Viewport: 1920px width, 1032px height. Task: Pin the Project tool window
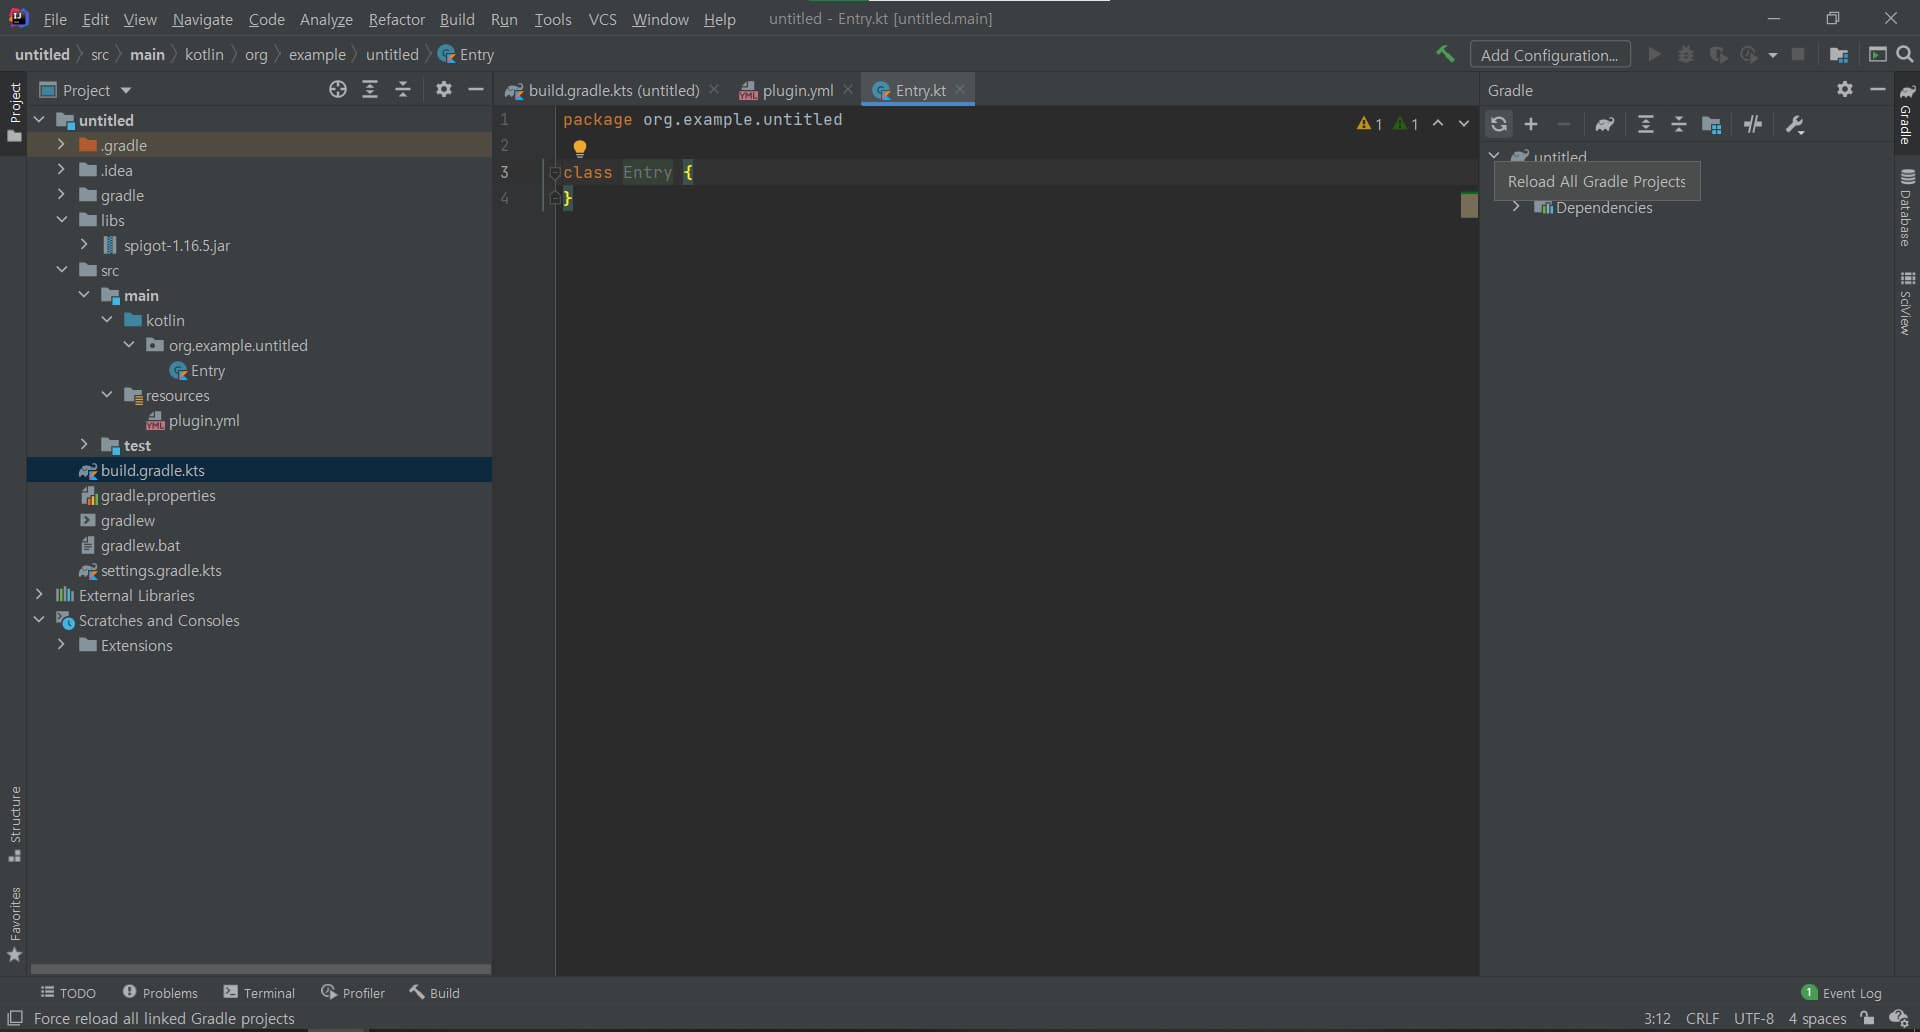coord(443,89)
